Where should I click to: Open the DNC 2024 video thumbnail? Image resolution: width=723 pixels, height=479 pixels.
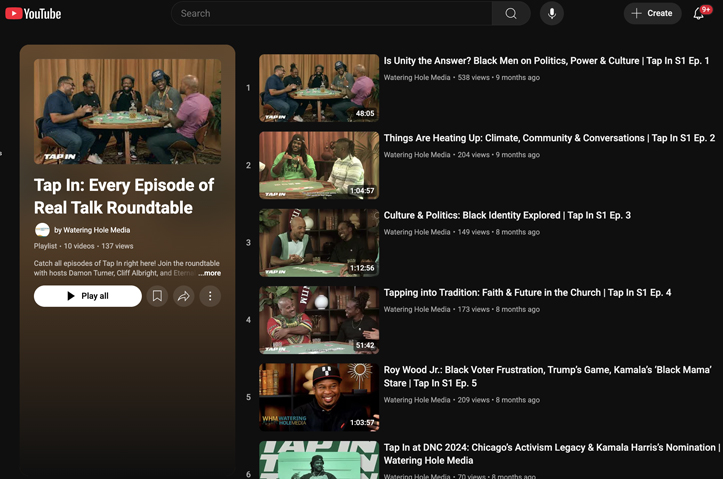point(319,460)
